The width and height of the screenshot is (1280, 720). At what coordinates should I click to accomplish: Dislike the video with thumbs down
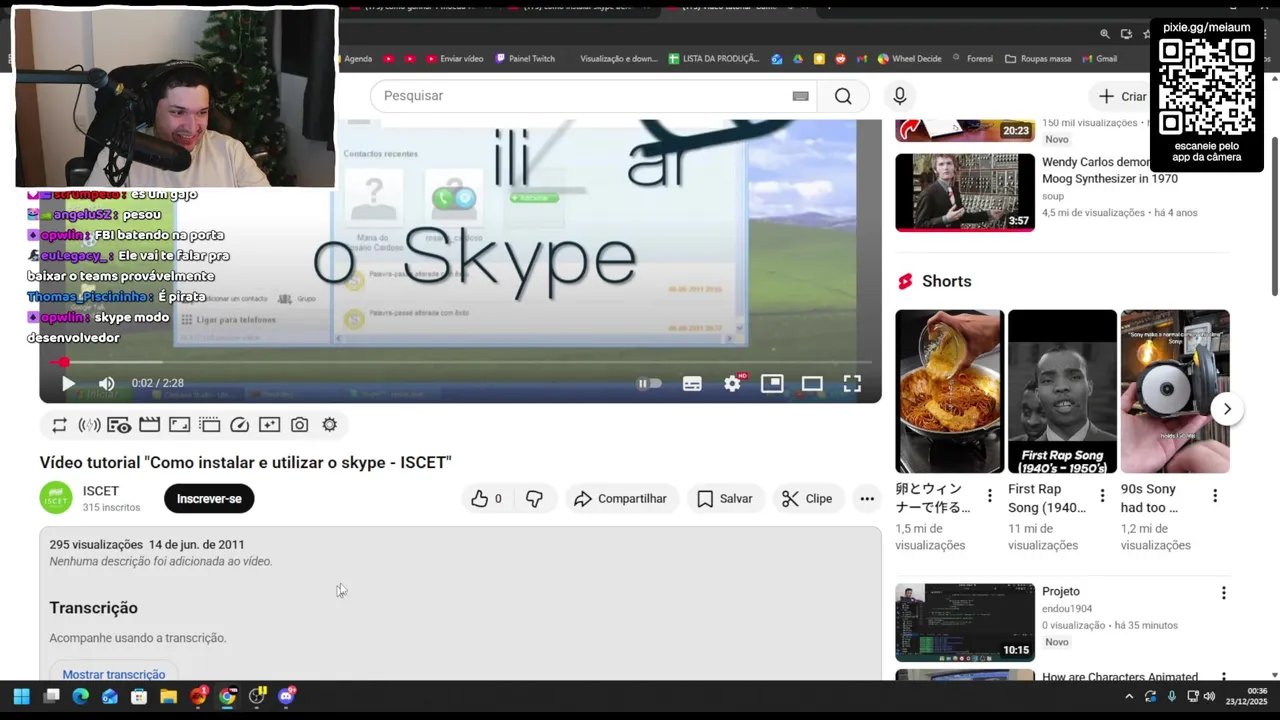coord(535,499)
